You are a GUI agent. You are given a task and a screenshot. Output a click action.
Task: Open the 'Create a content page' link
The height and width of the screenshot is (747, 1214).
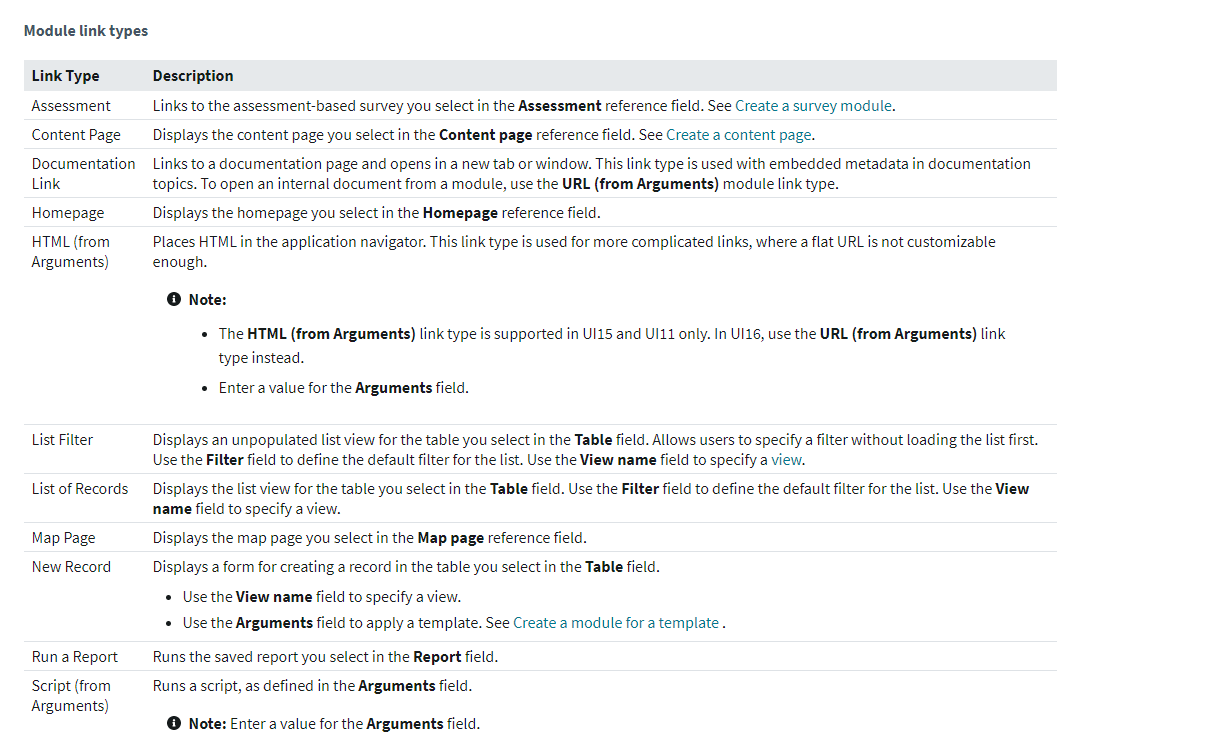(739, 135)
